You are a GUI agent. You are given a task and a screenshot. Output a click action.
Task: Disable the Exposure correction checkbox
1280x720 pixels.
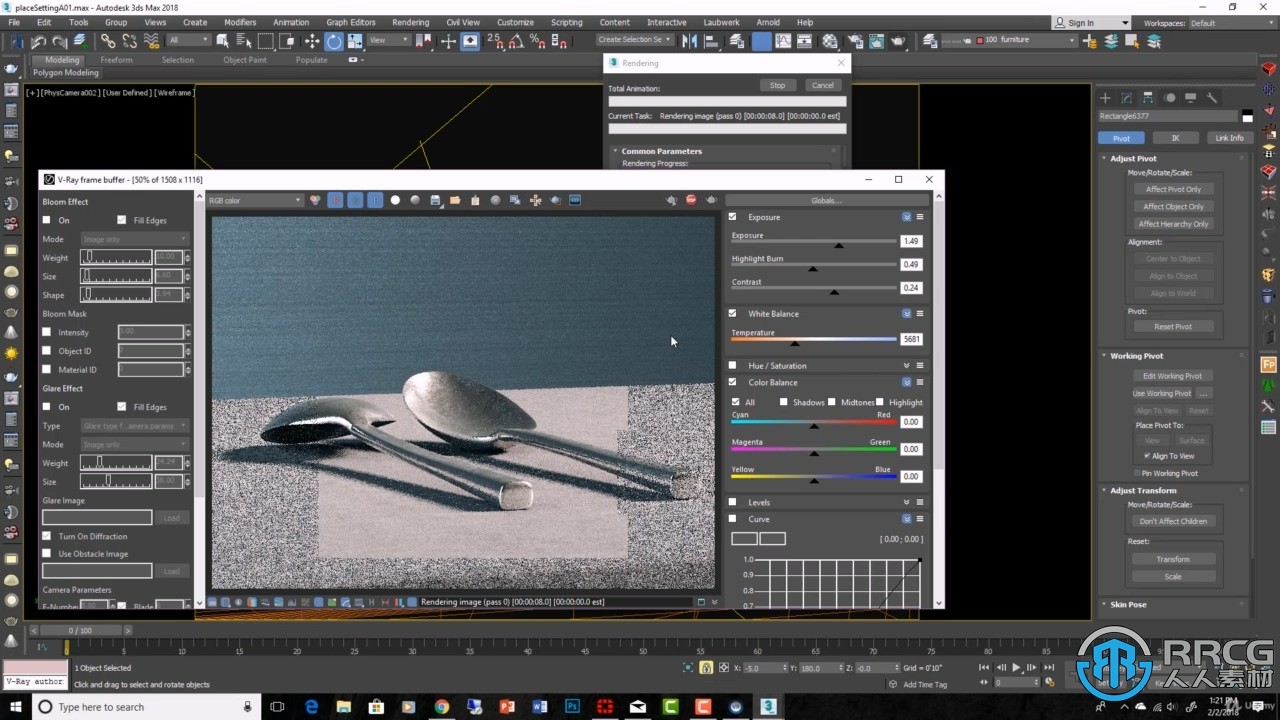pos(732,217)
